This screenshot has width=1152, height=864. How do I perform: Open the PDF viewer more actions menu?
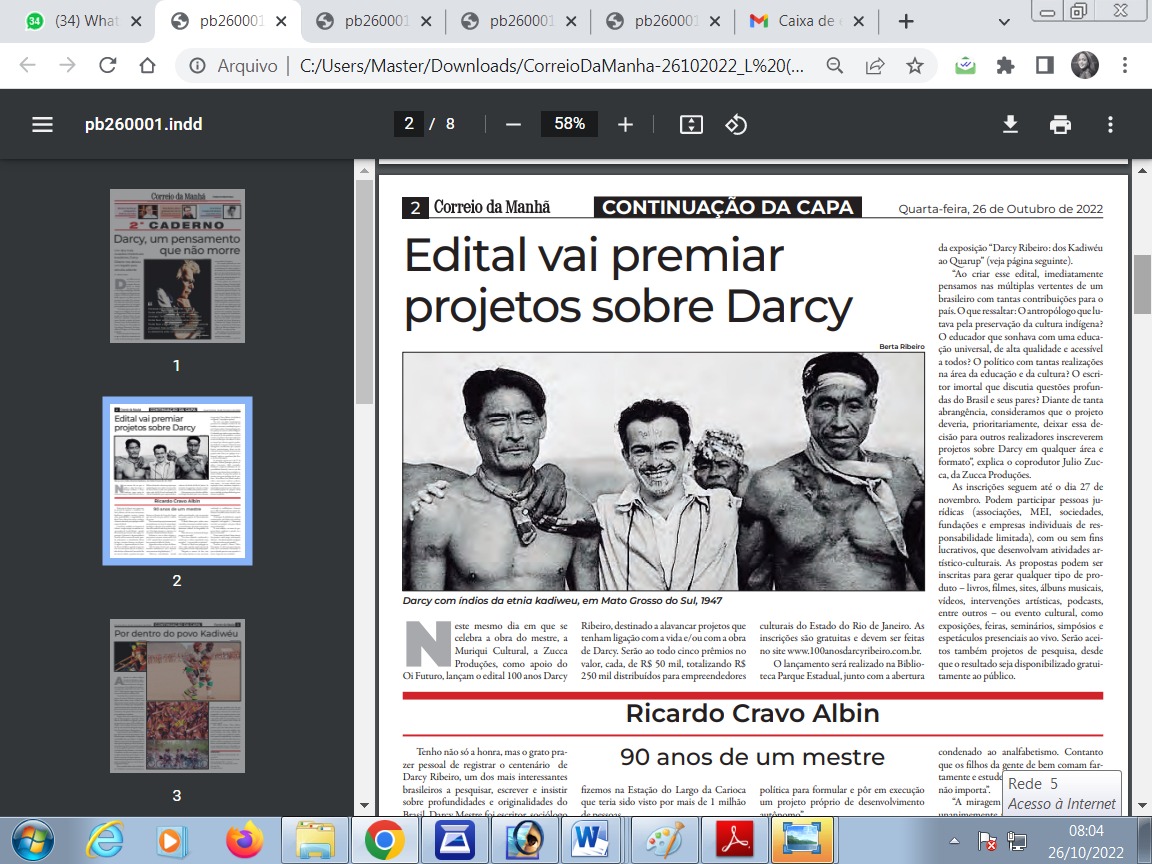pyautogui.click(x=1110, y=124)
